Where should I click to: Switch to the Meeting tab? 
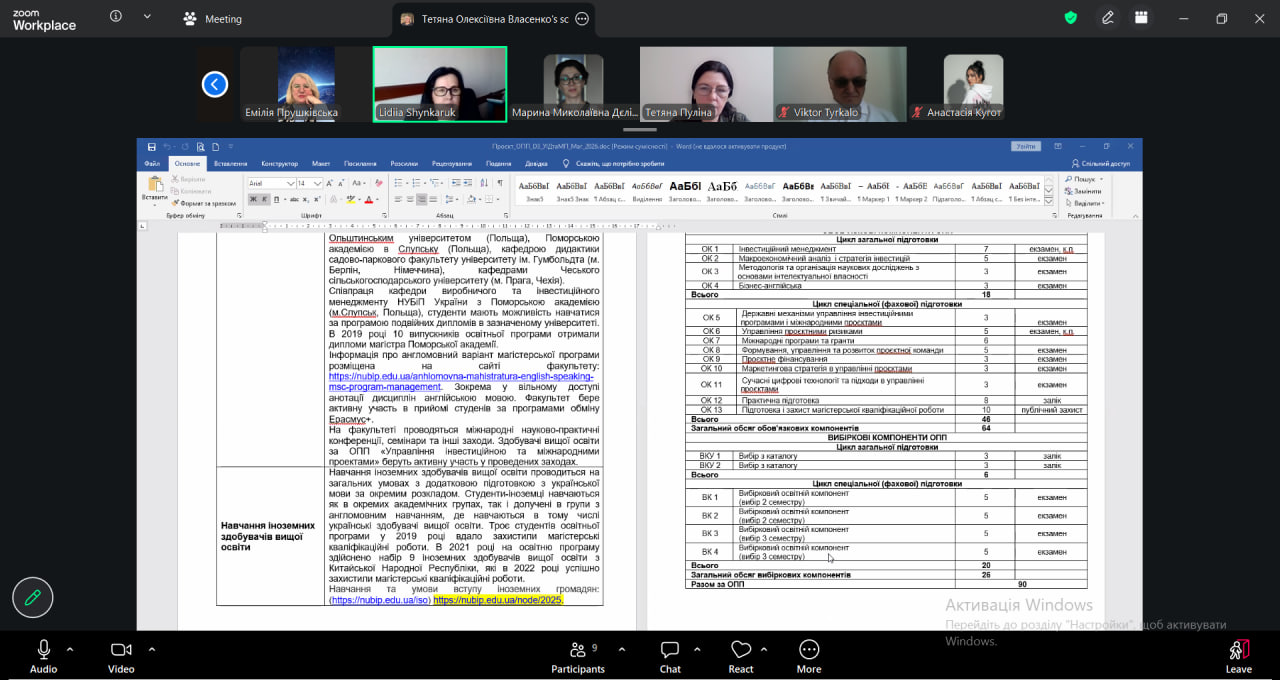pos(212,18)
